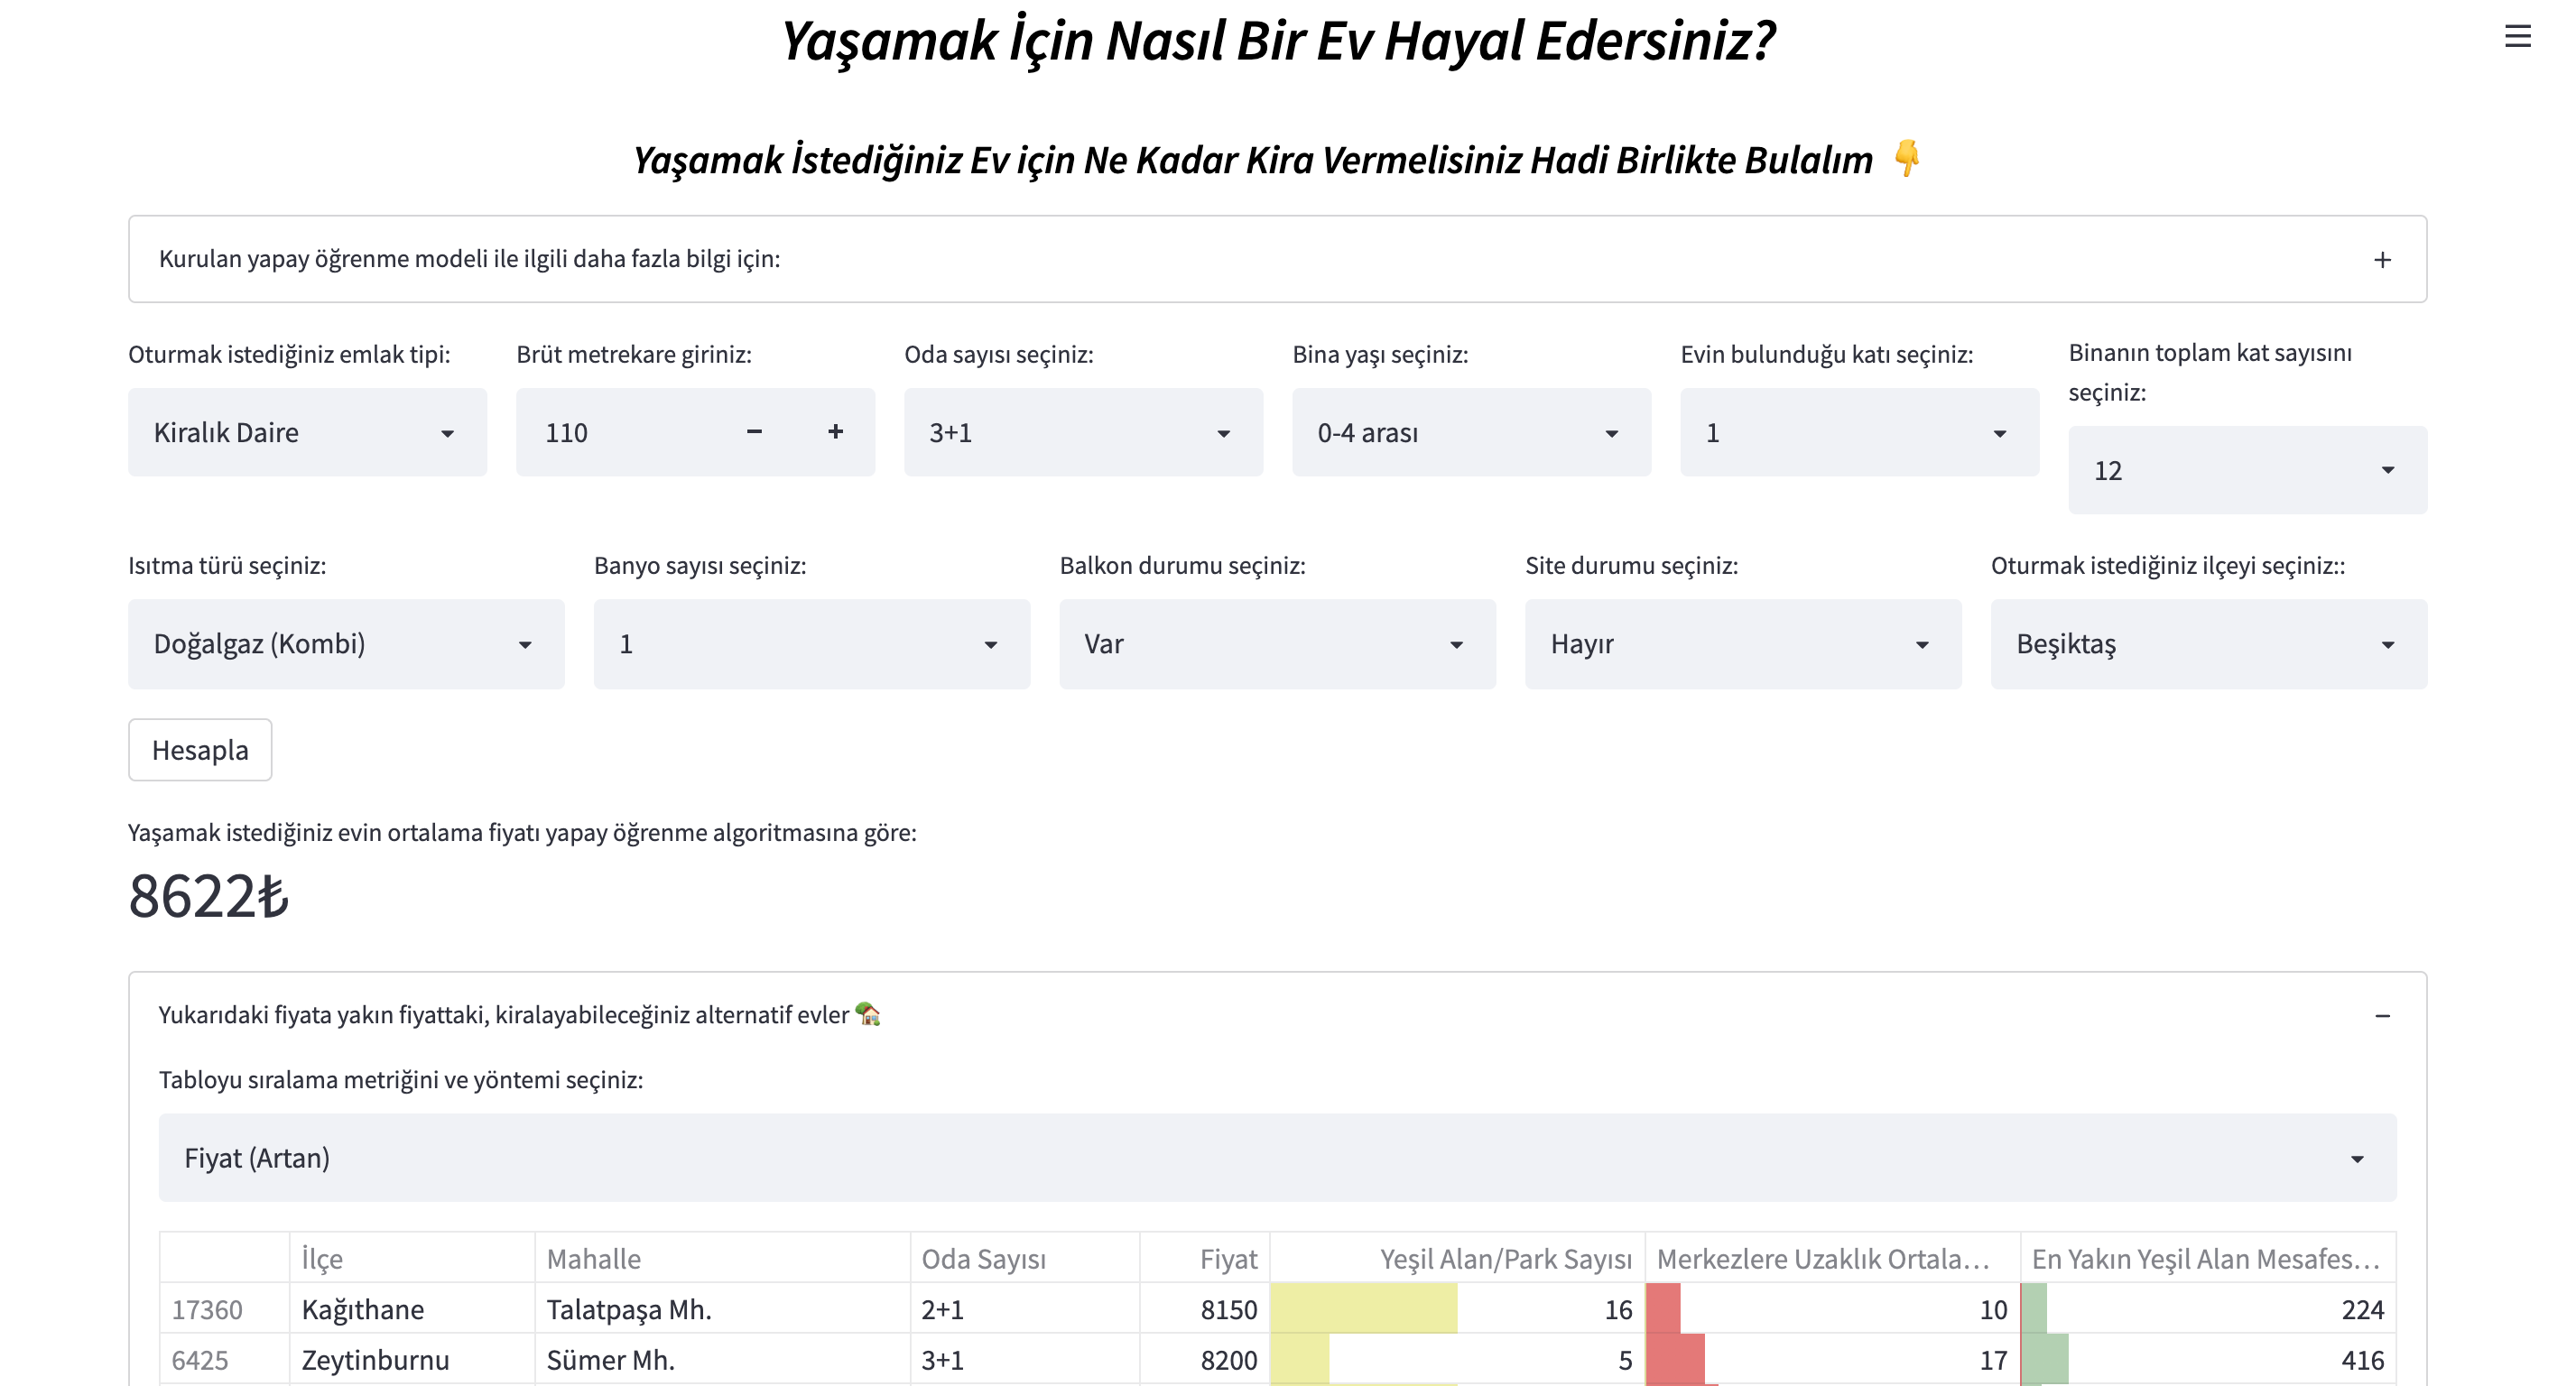Open the hamburger menu icon
The width and height of the screenshot is (2576, 1386).
tap(2516, 37)
